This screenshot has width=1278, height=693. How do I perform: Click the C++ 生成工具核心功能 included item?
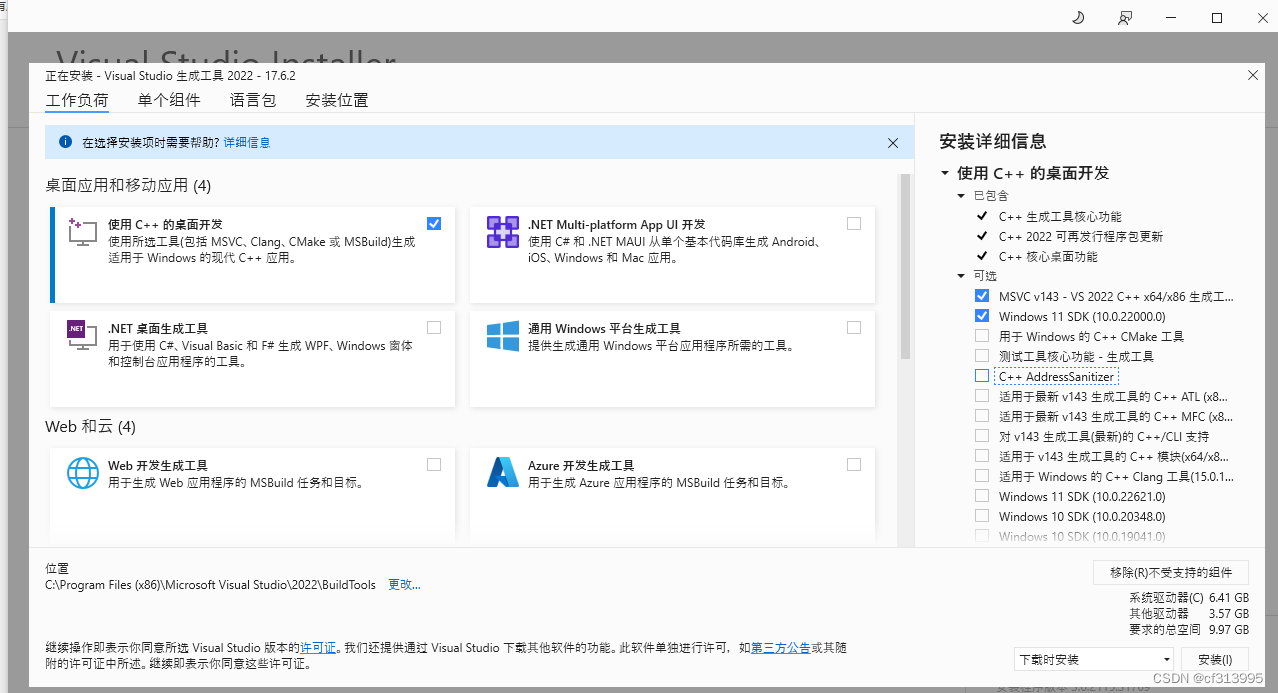[x=1060, y=216]
